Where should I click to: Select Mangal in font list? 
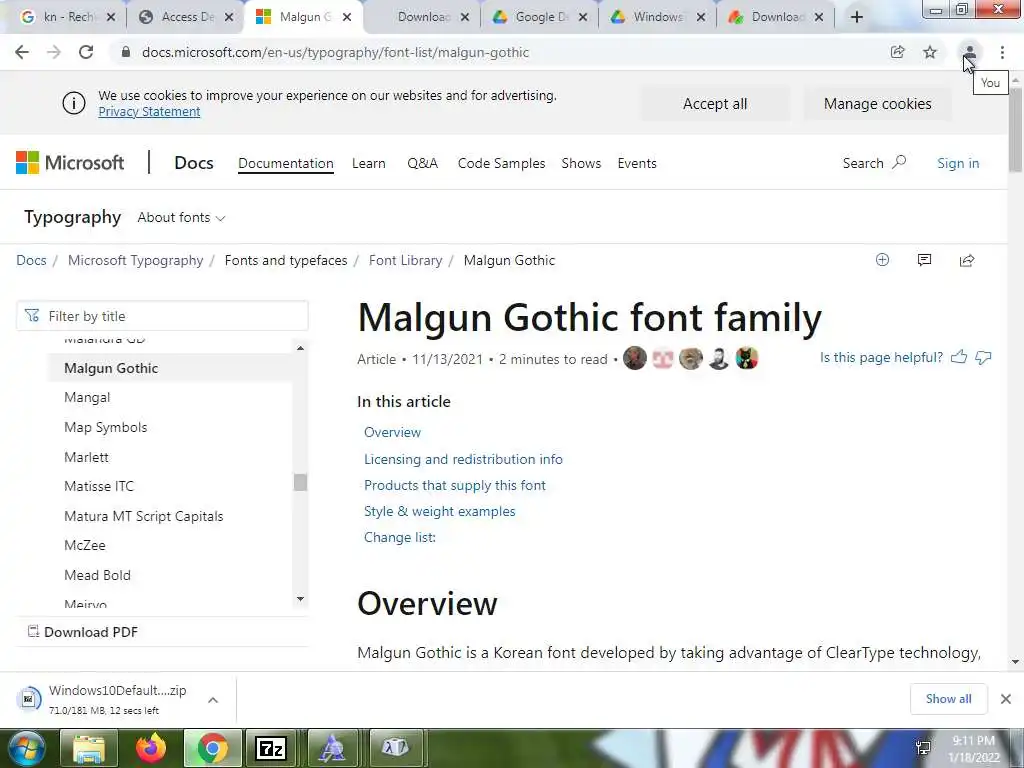point(87,397)
